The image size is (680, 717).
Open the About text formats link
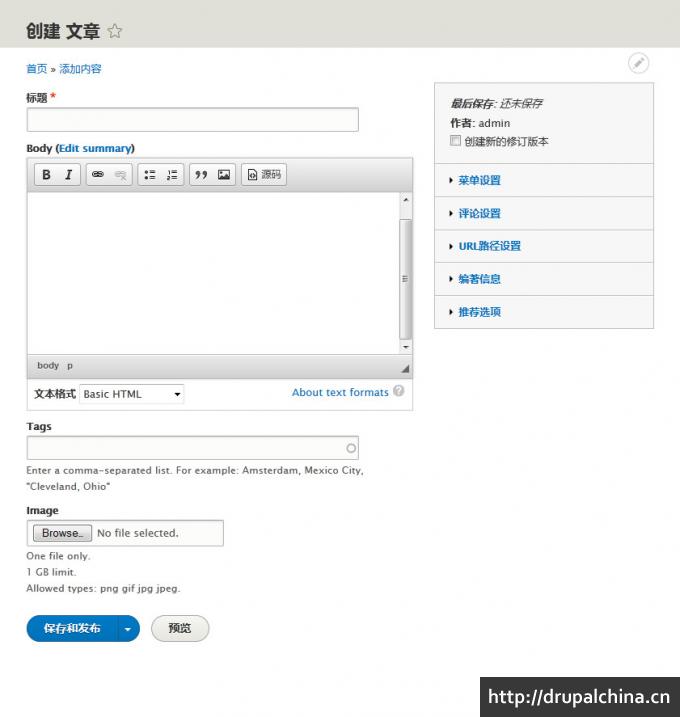(340, 392)
